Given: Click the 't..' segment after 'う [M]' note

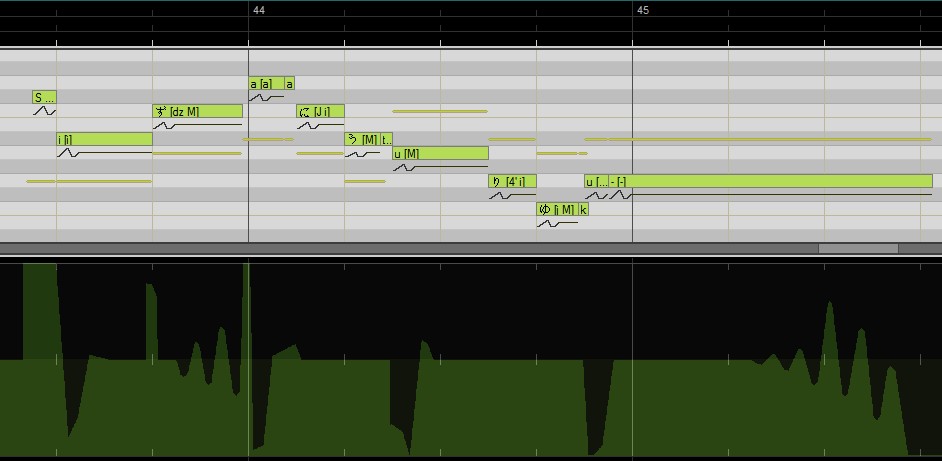Looking at the screenshot, I should tap(386, 139).
